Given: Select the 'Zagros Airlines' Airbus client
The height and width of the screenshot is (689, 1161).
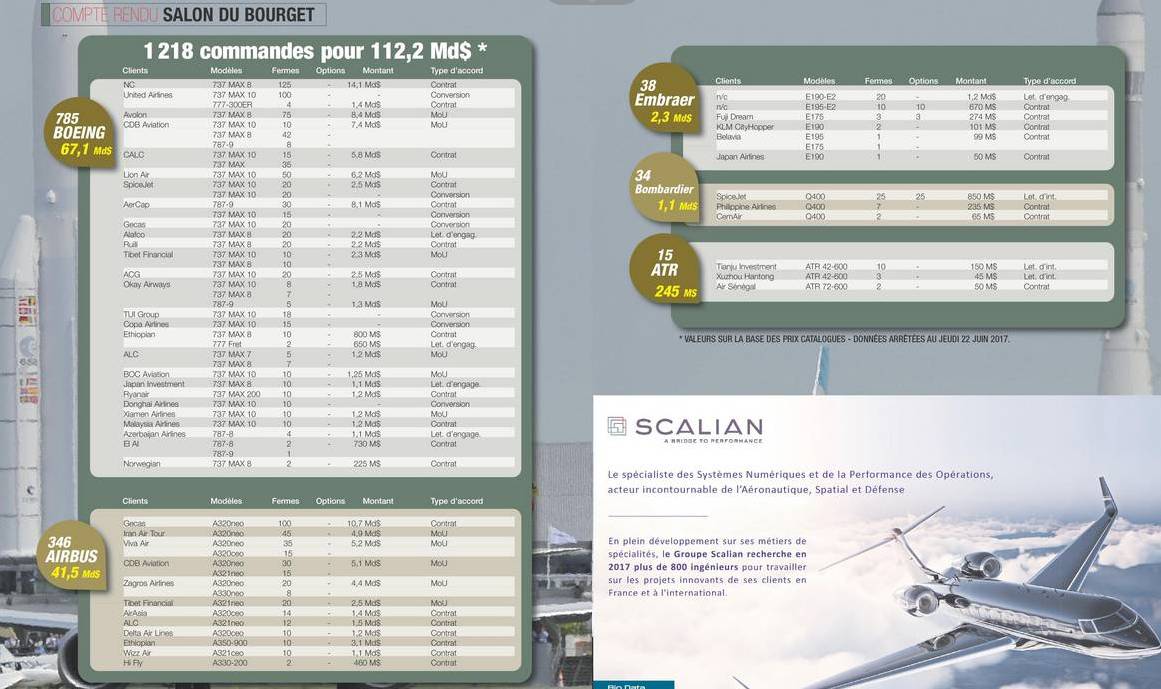Looking at the screenshot, I should 148,583.
